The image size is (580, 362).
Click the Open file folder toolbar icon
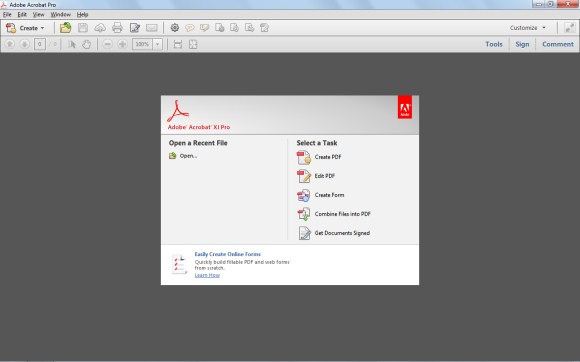(65, 28)
